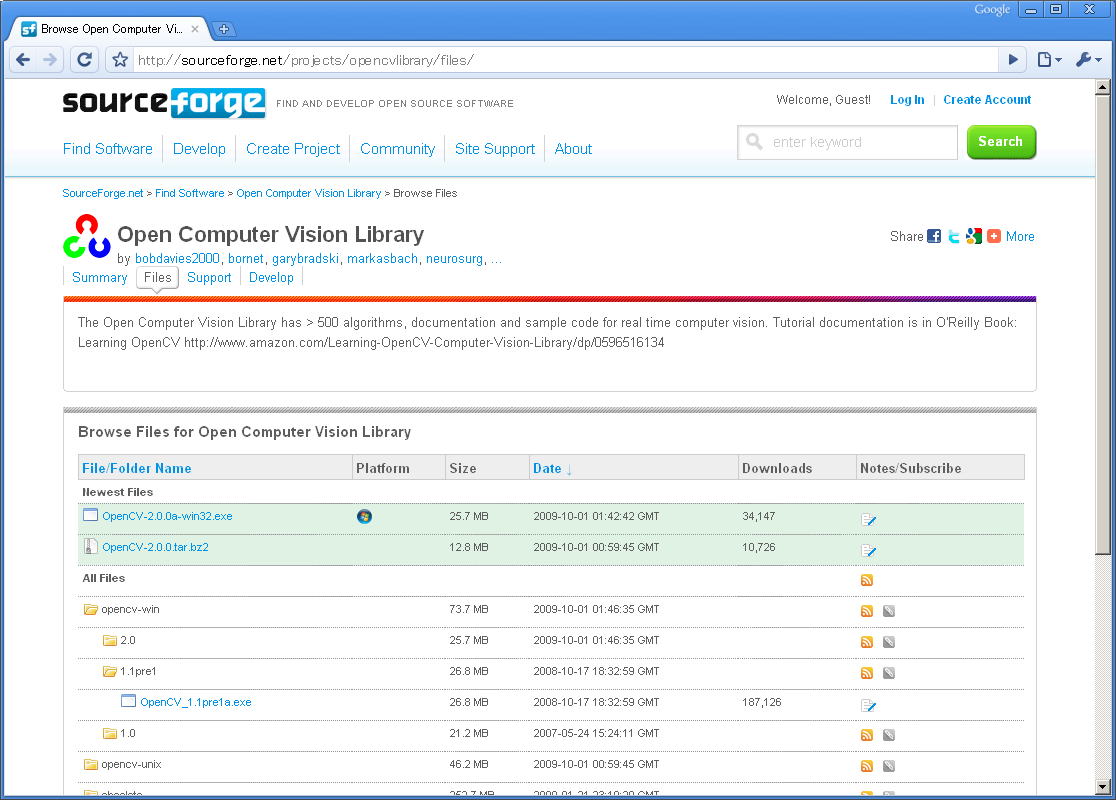This screenshot has height=800, width=1116.
Task: Click the grey subscribe icon for folder 1.0
Action: (888, 735)
